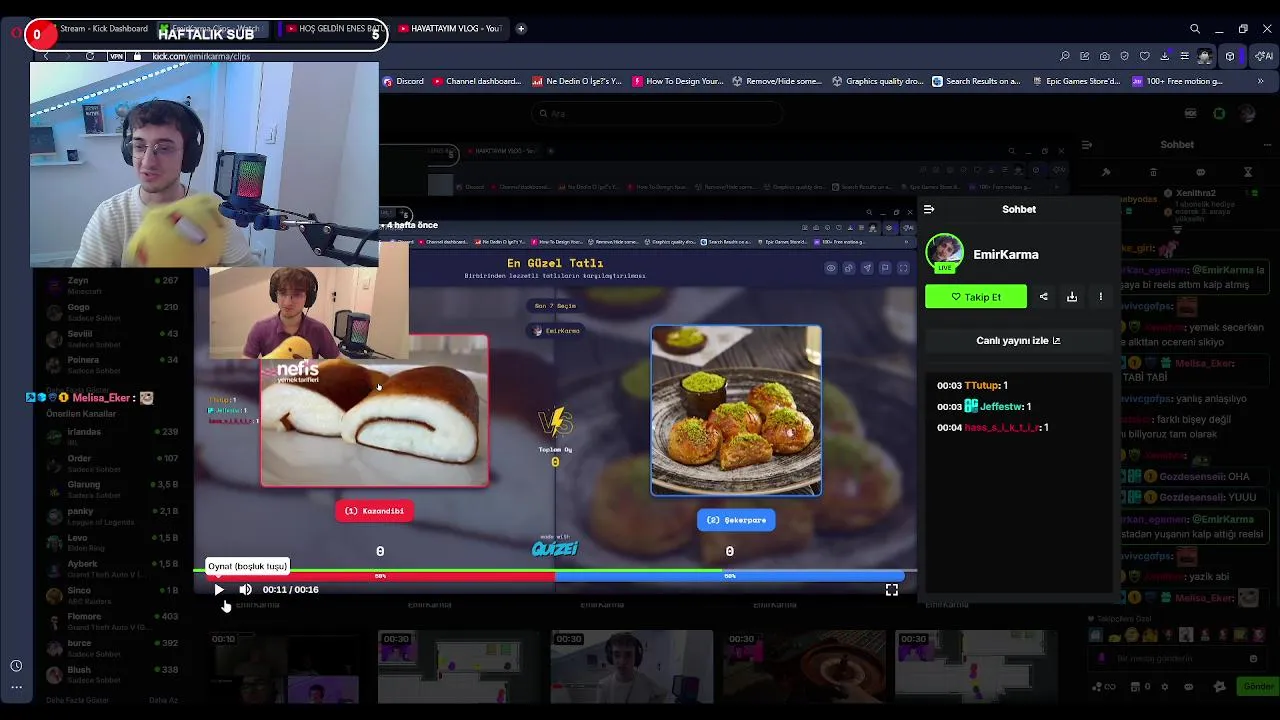Select the Şekerpare answer button

pos(736,520)
